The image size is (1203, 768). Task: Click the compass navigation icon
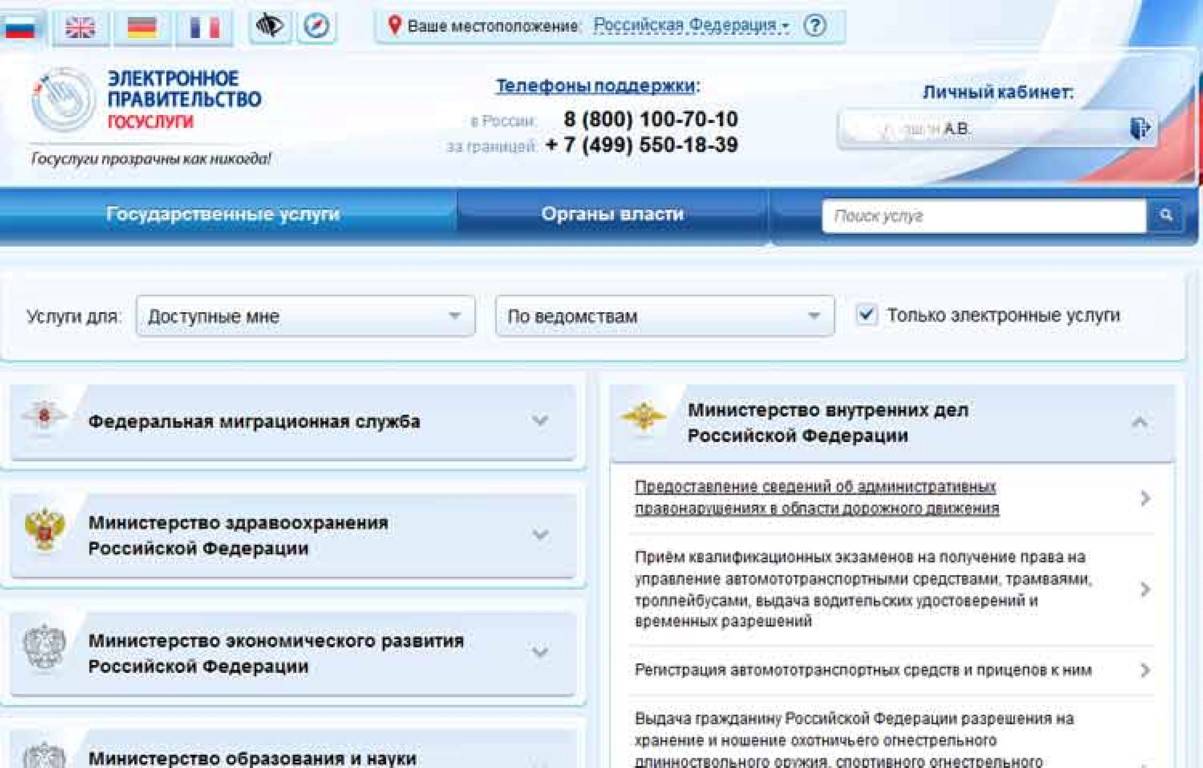(x=316, y=26)
